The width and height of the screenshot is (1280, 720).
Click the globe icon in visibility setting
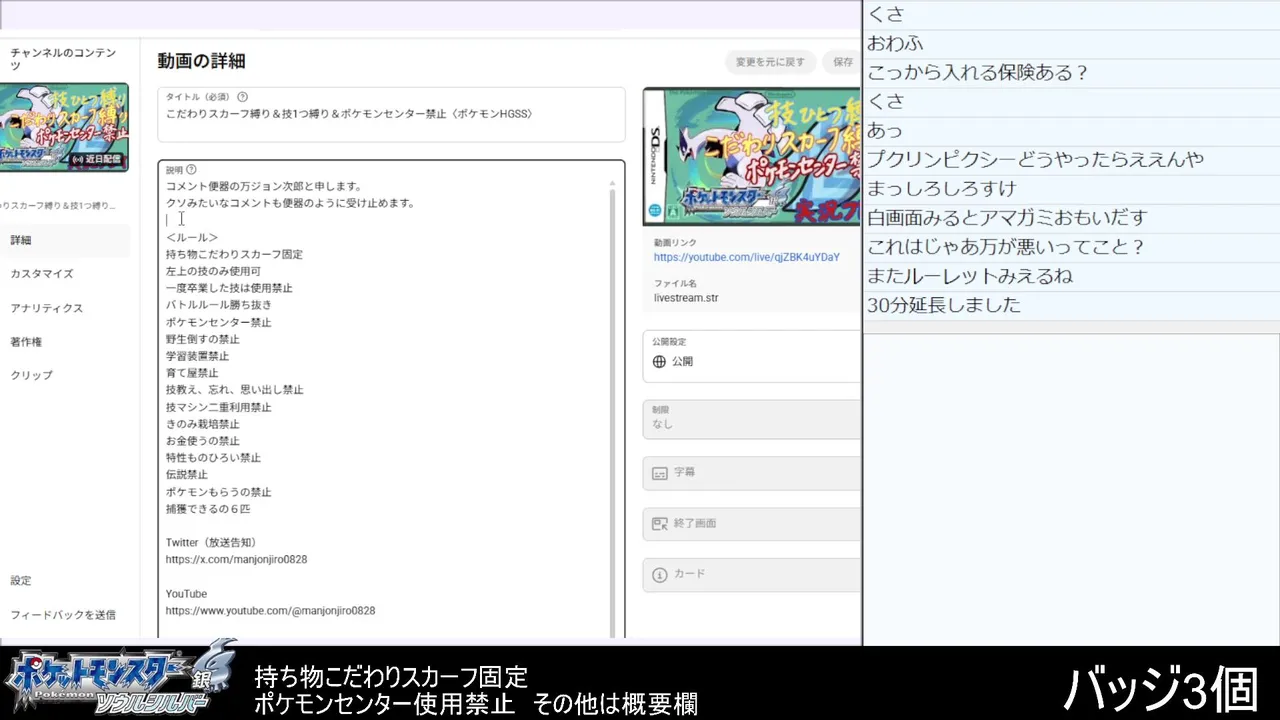click(x=659, y=362)
